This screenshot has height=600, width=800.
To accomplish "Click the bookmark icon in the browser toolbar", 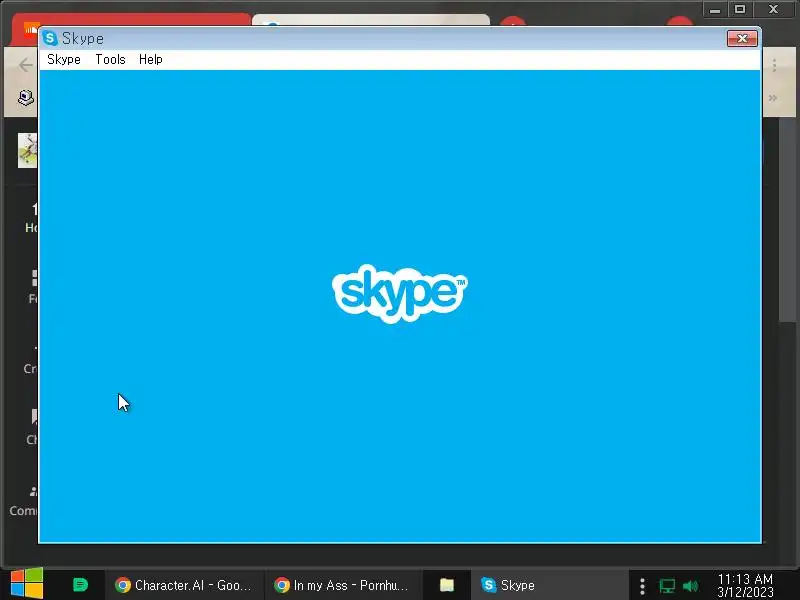I will click(26, 97).
